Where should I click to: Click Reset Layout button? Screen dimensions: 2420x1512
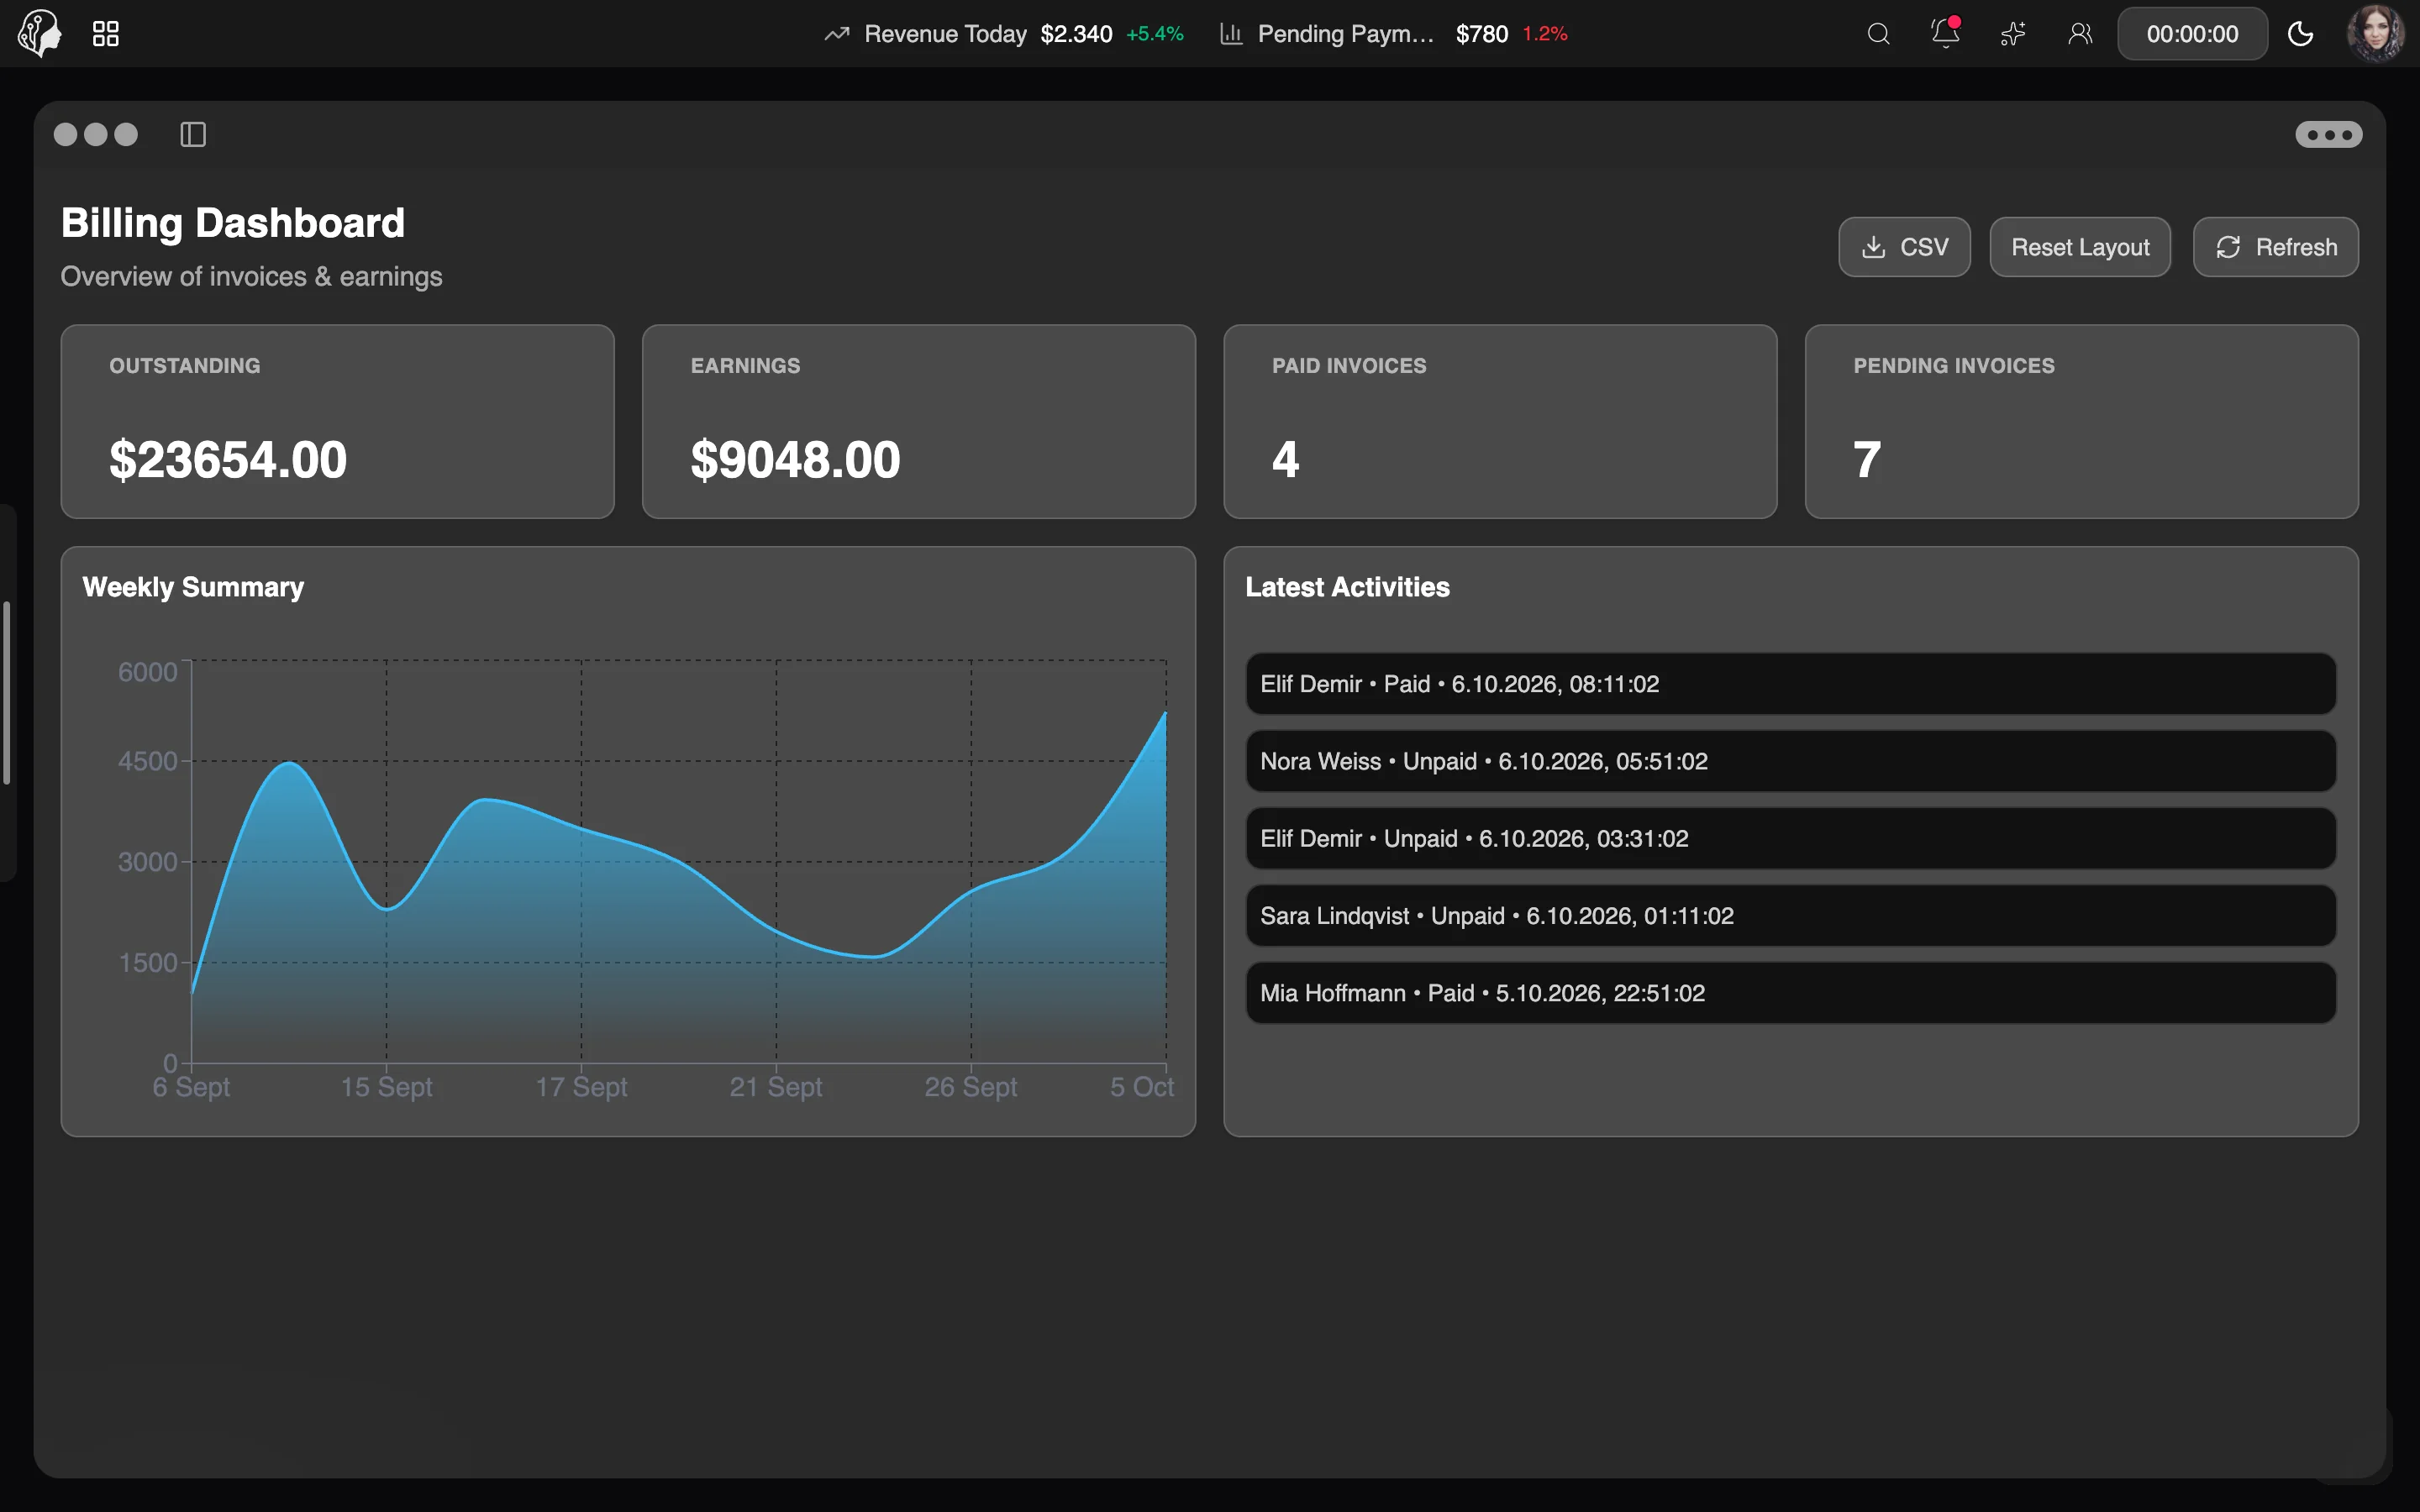2080,247
